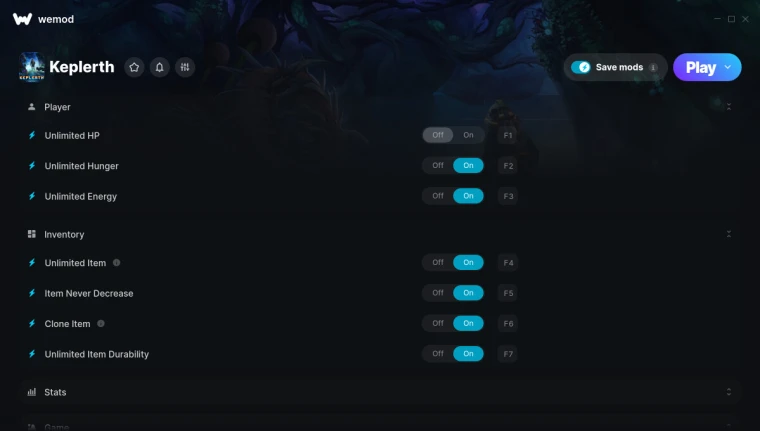This screenshot has width=760, height=431.
Task: Click the Keplerth game thumbnail
Action: [x=32, y=67]
